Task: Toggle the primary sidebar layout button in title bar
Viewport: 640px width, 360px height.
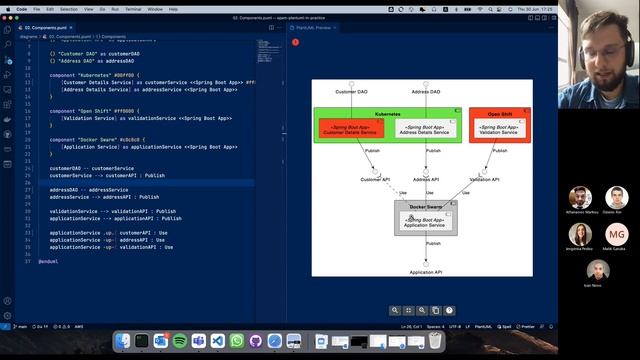Action: click(x=531, y=18)
